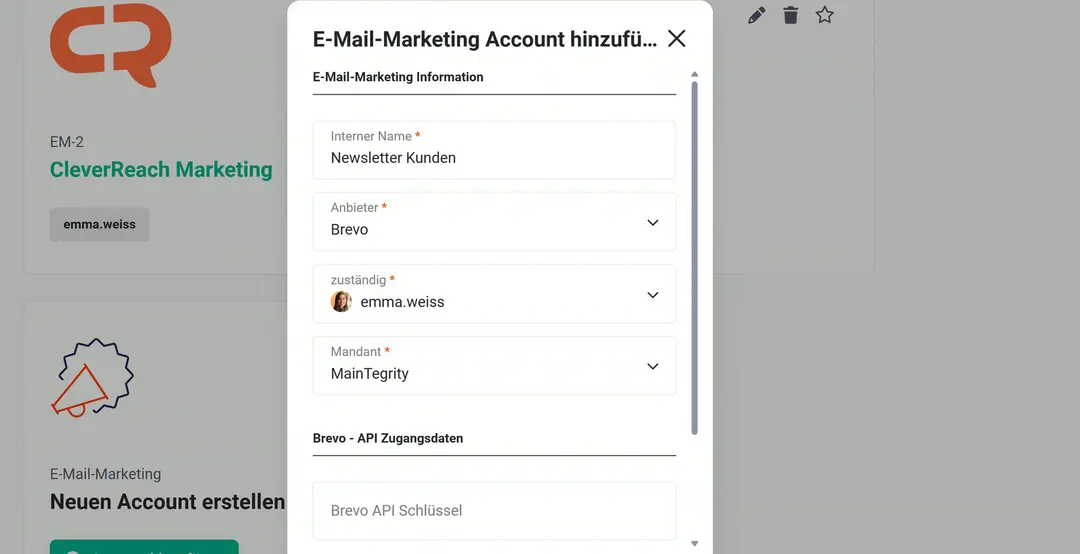Edit the Interner Name field
The width and height of the screenshot is (1080, 554).
point(494,150)
